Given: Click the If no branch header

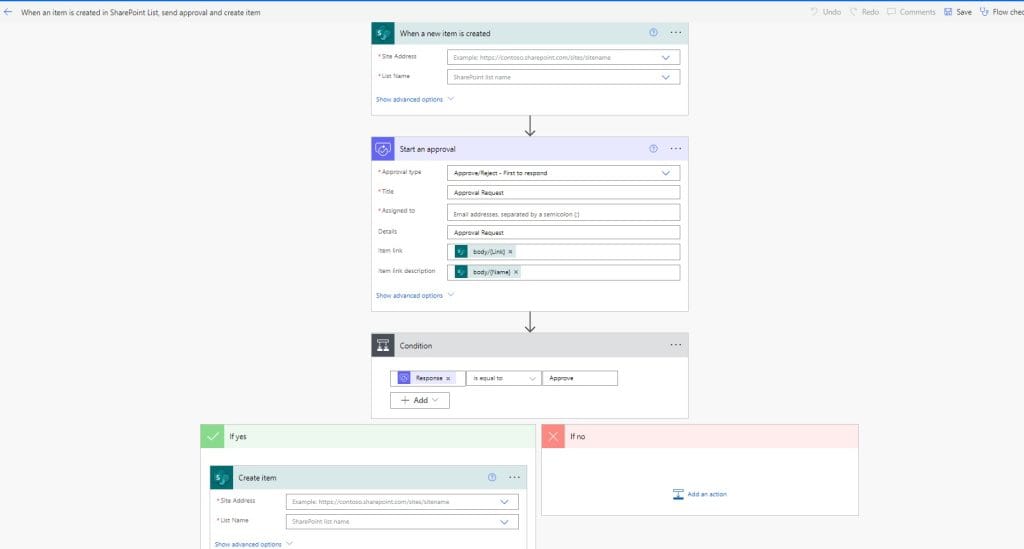Looking at the screenshot, I should [699, 436].
